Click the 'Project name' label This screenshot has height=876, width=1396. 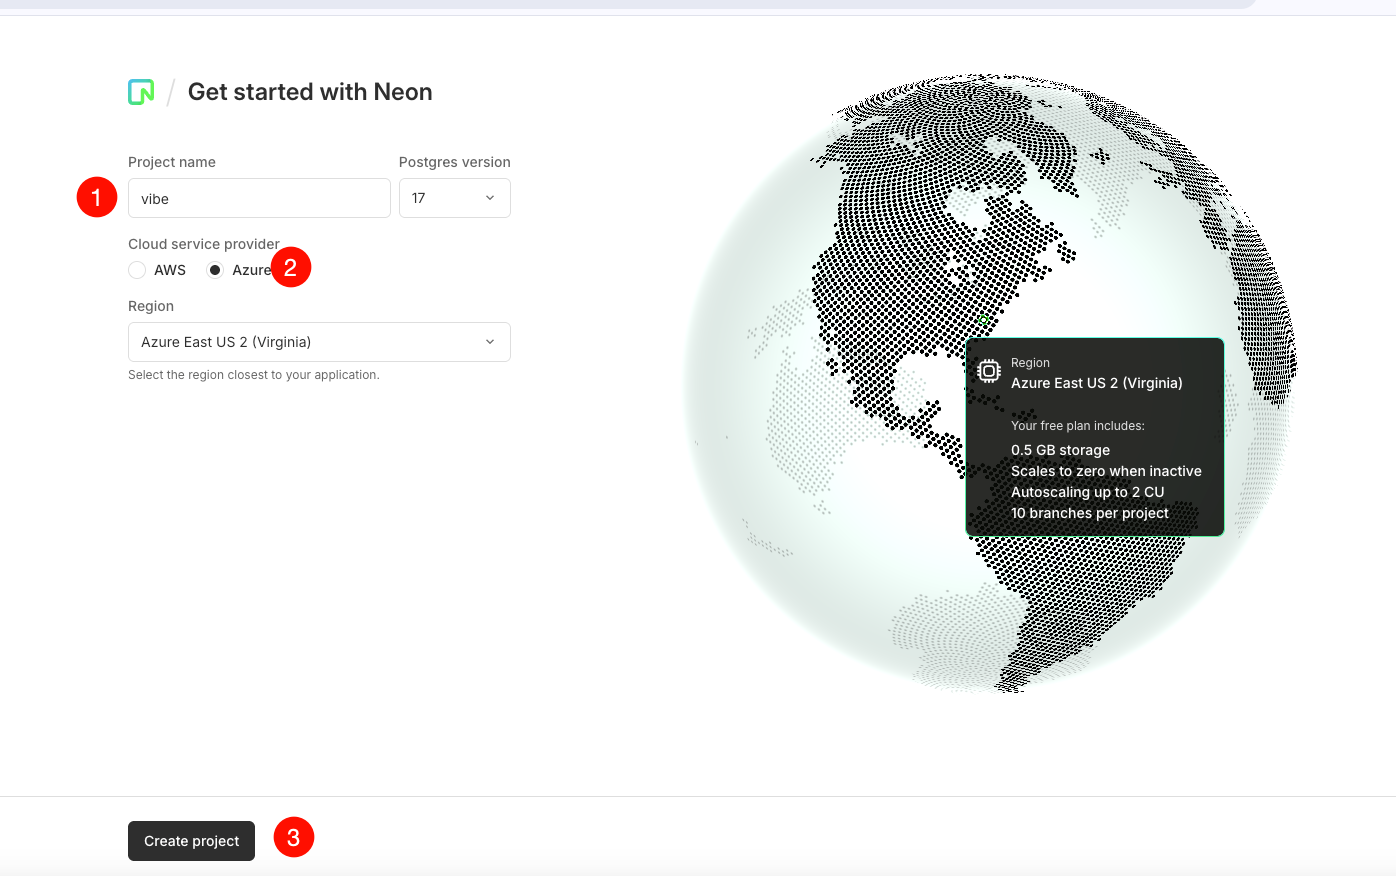pos(172,162)
